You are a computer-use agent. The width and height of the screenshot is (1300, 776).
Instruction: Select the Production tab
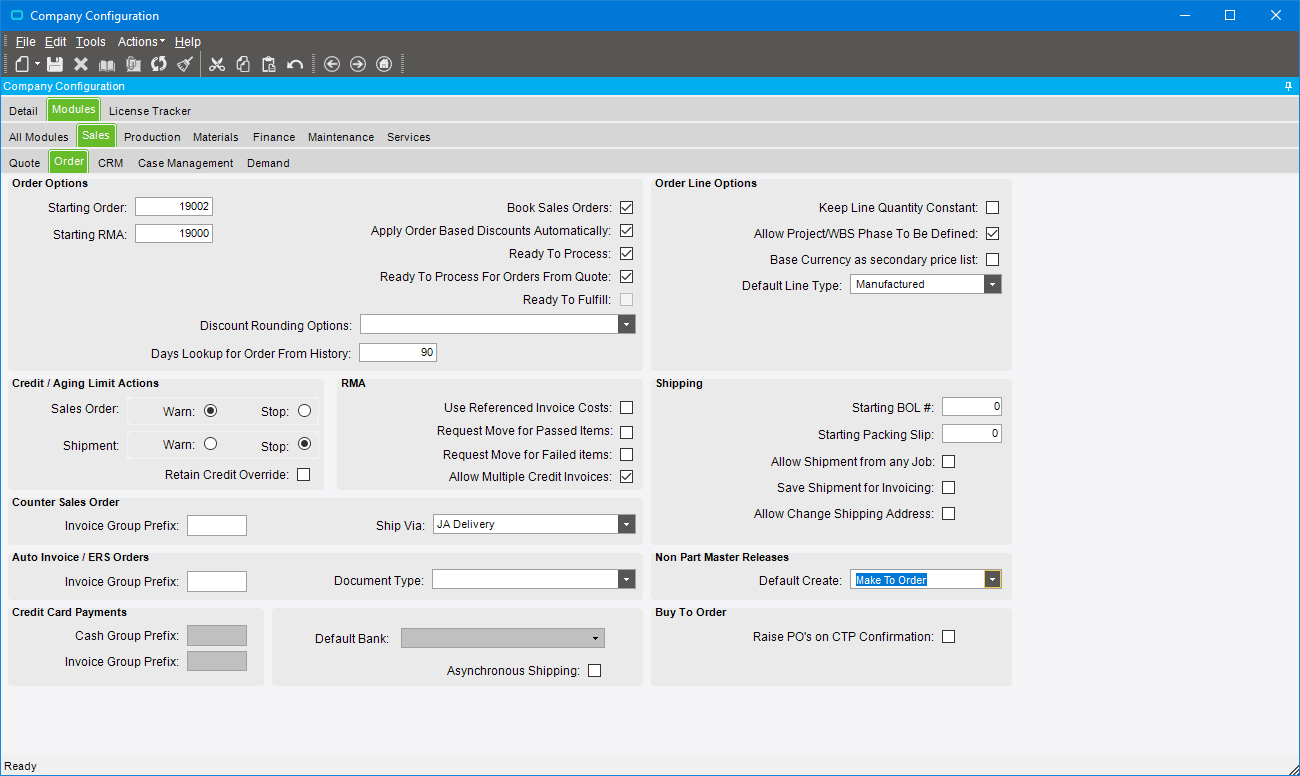click(x=152, y=137)
